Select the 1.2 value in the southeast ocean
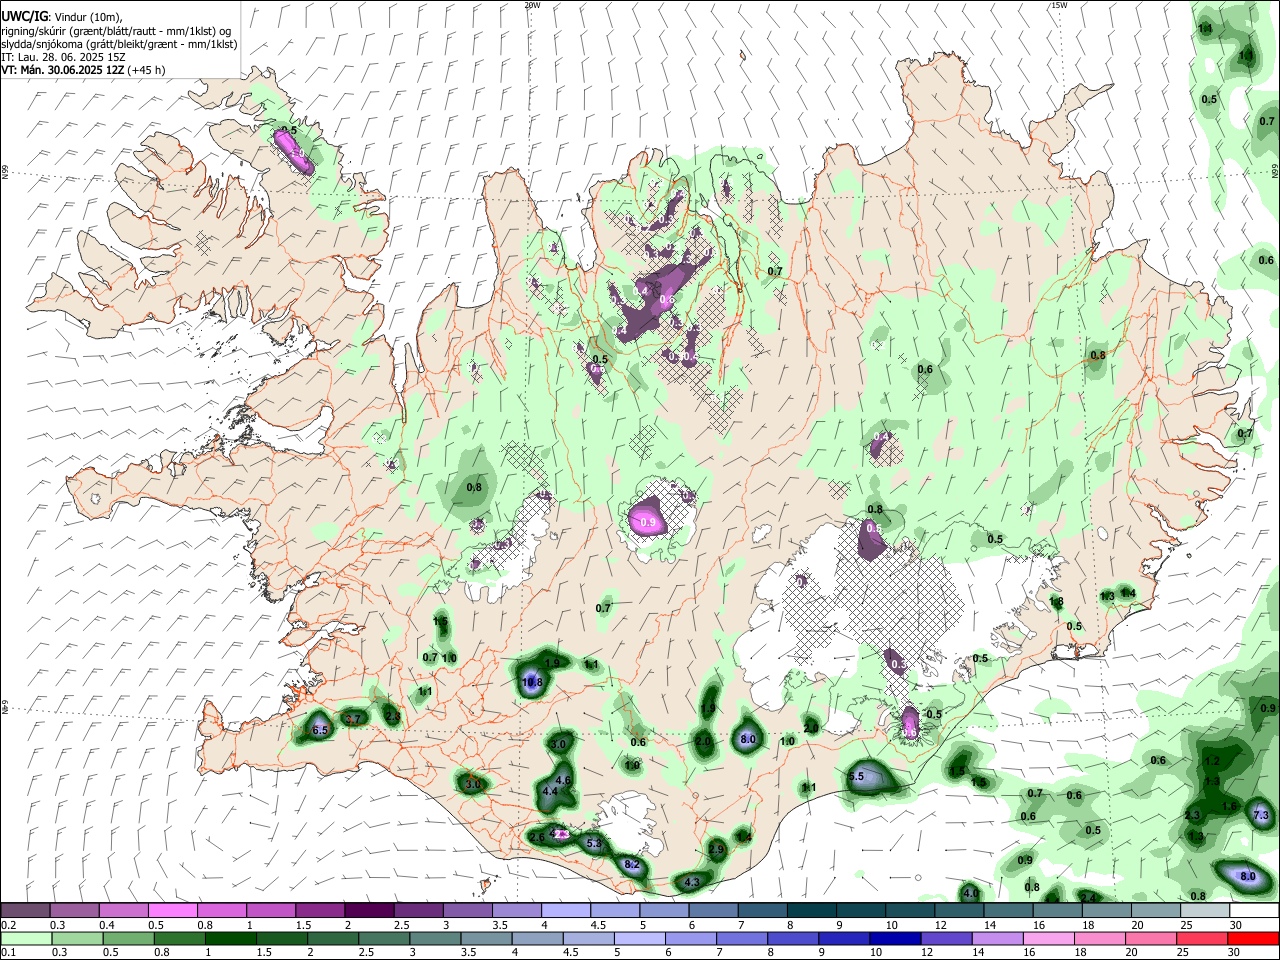Viewport: 1280px width, 960px height. click(x=1213, y=761)
